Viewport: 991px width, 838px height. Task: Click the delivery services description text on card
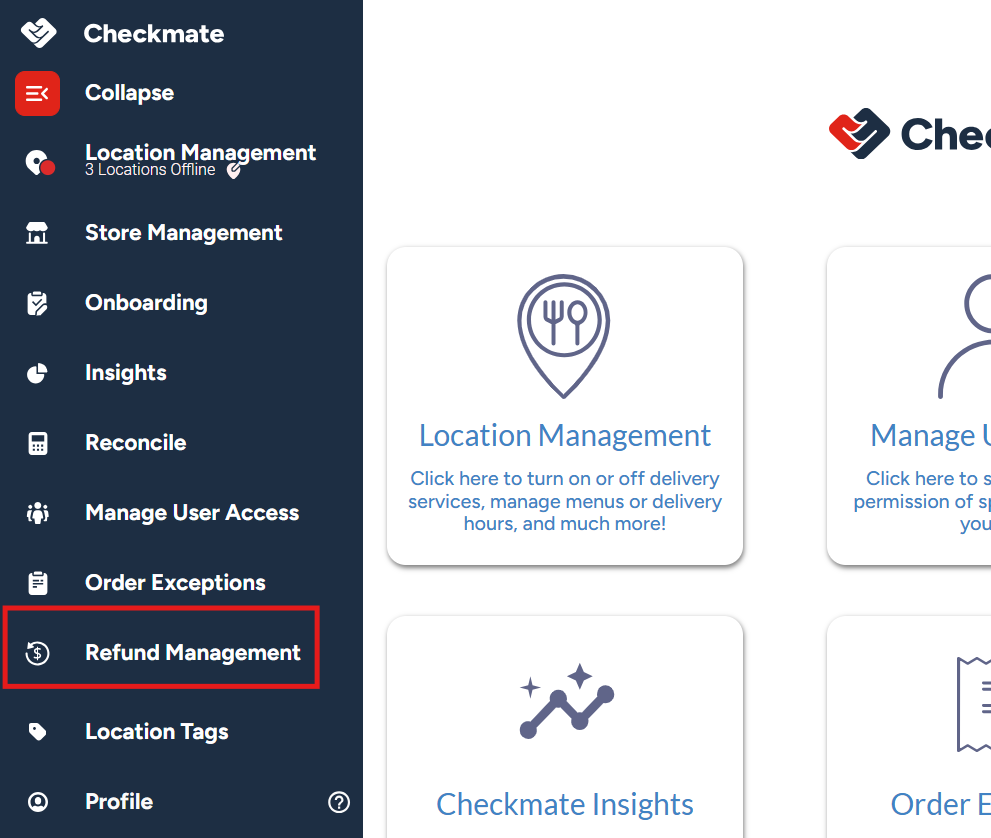564,501
